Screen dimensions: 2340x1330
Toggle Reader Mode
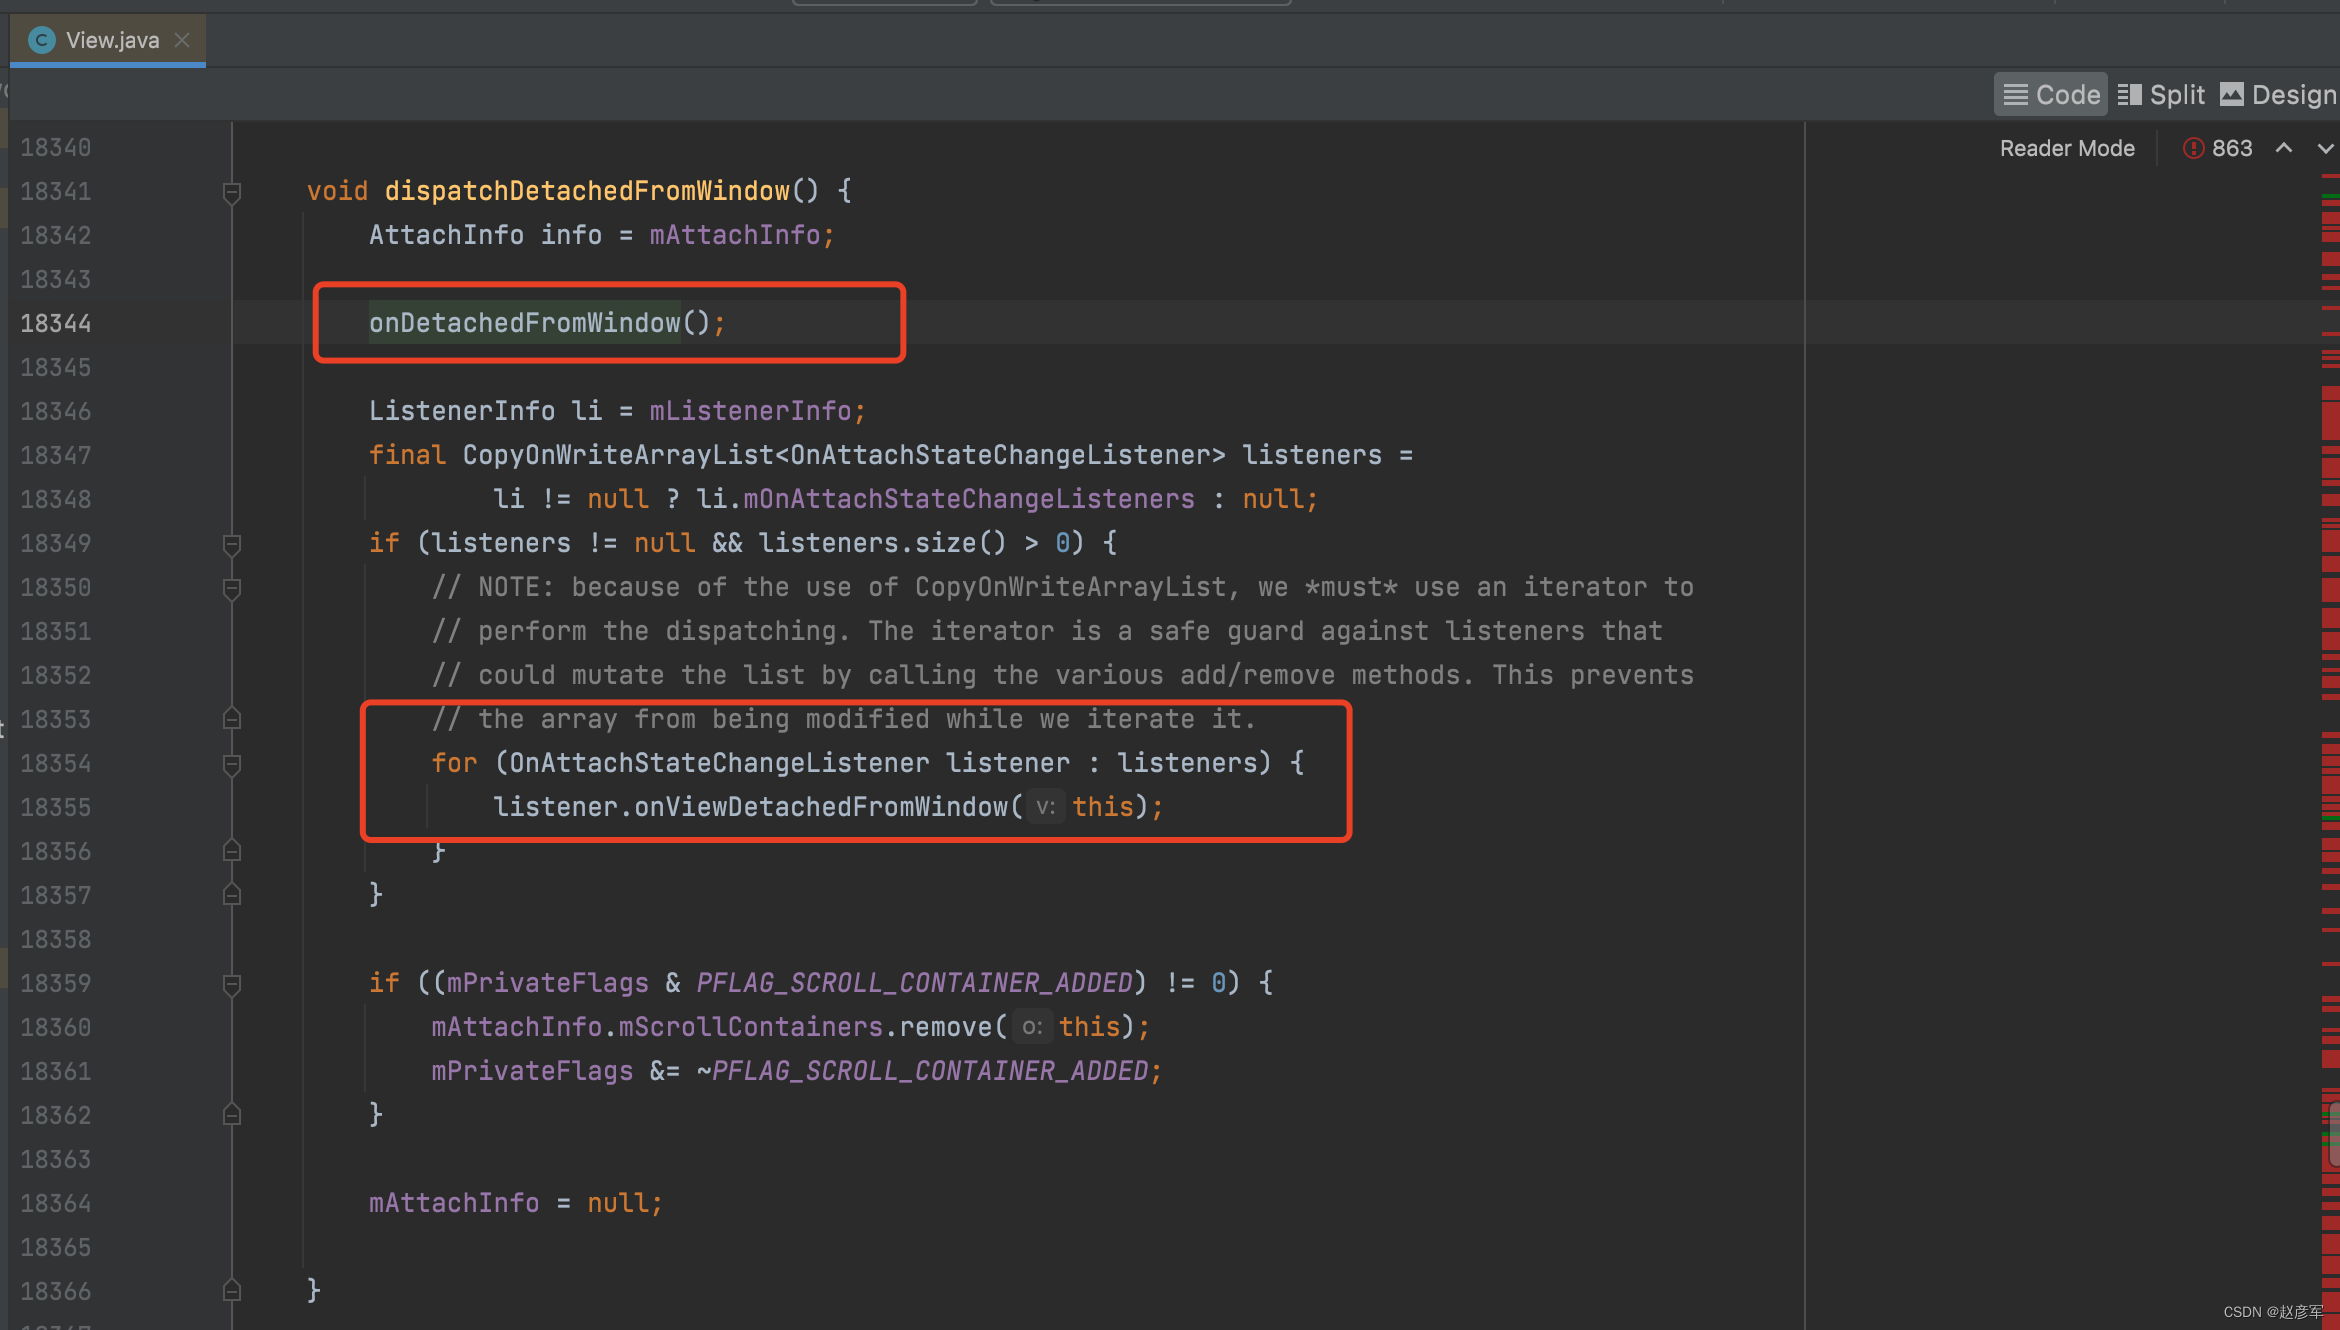pyautogui.click(x=2067, y=148)
